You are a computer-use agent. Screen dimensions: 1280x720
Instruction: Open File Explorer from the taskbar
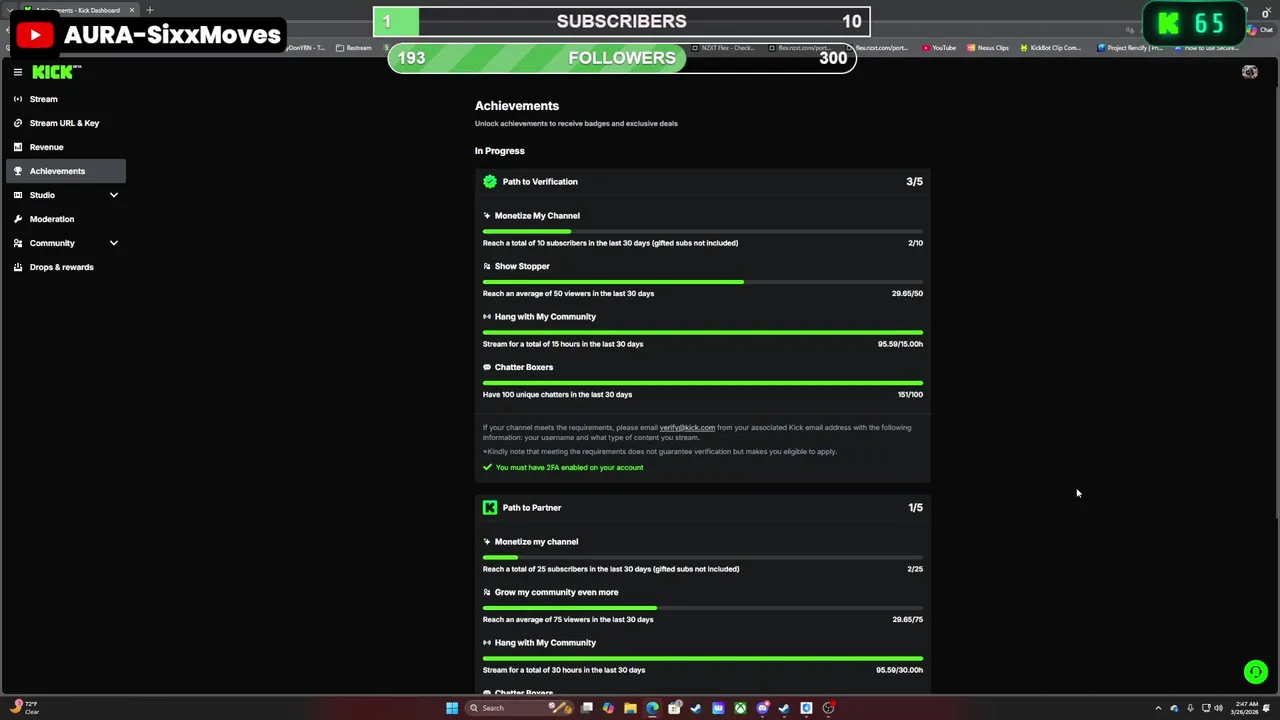(630, 708)
